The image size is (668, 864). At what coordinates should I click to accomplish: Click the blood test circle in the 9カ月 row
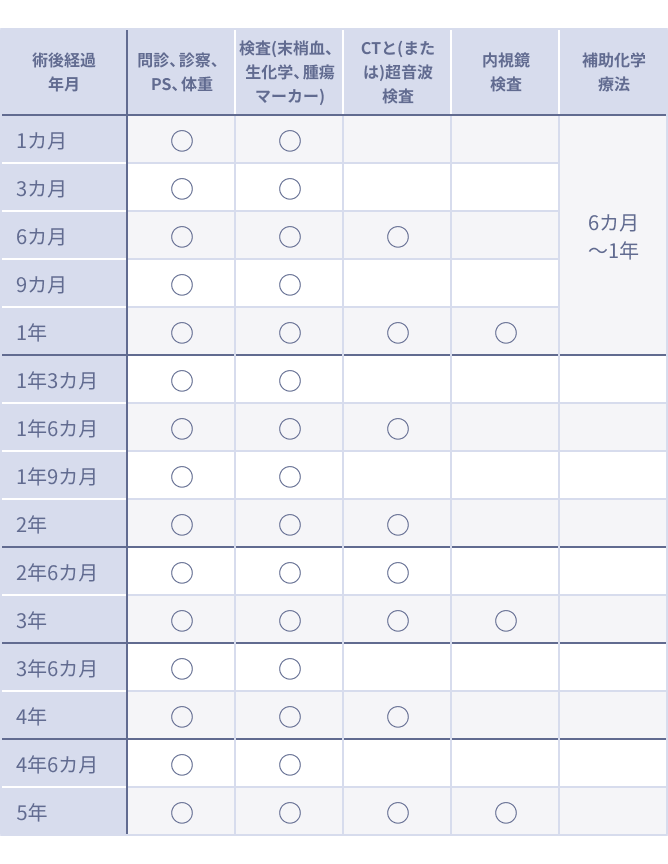[x=290, y=285]
